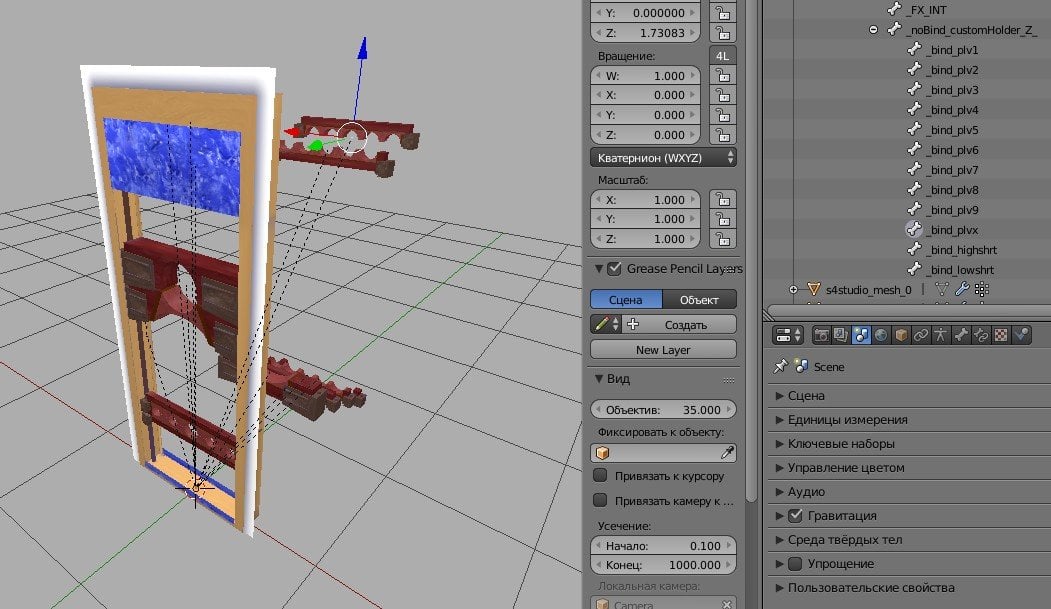Clear the local camera field with X
This screenshot has width=1051, height=609.
tap(727, 604)
